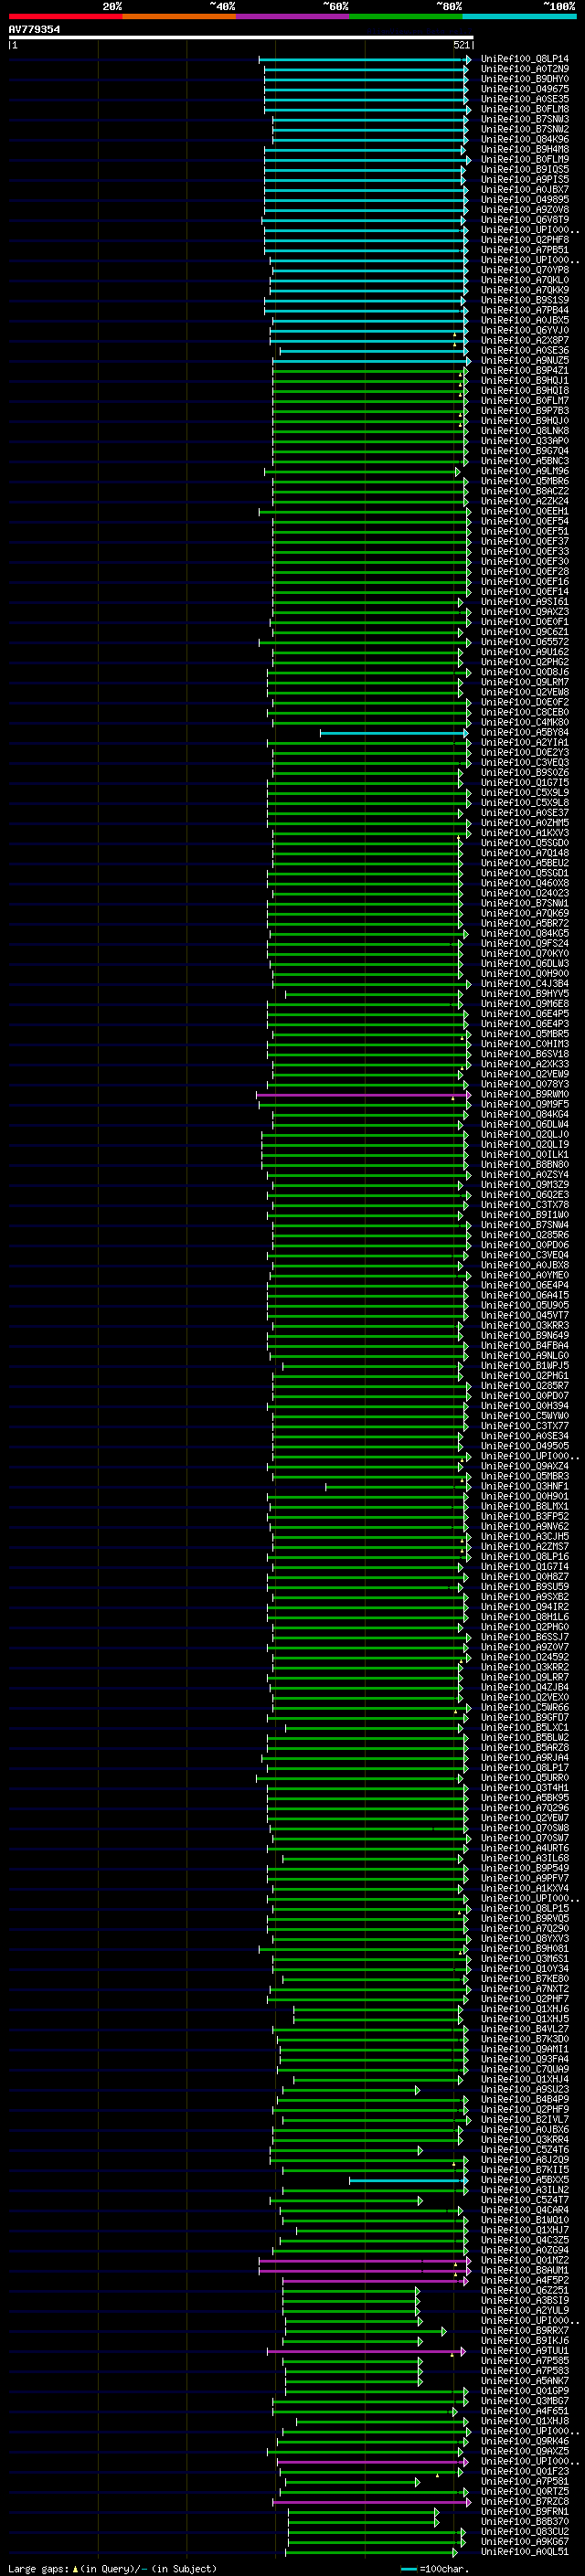Click label UniRef100_A0JBX7
Screen dimensions: 585x2576
point(525,189)
